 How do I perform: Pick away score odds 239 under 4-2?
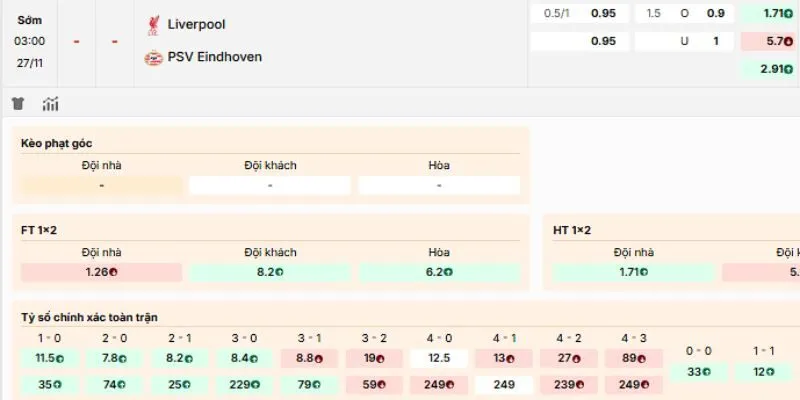(569, 385)
